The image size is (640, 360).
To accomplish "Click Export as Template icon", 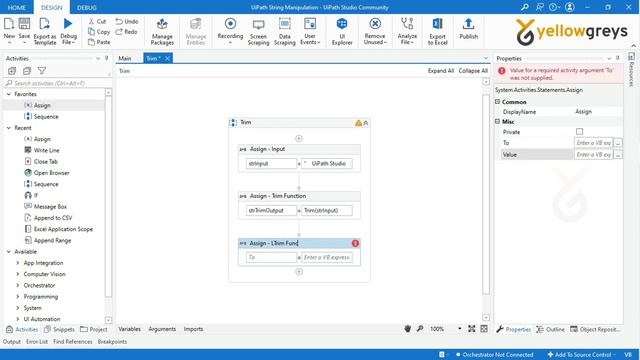I will point(44,24).
